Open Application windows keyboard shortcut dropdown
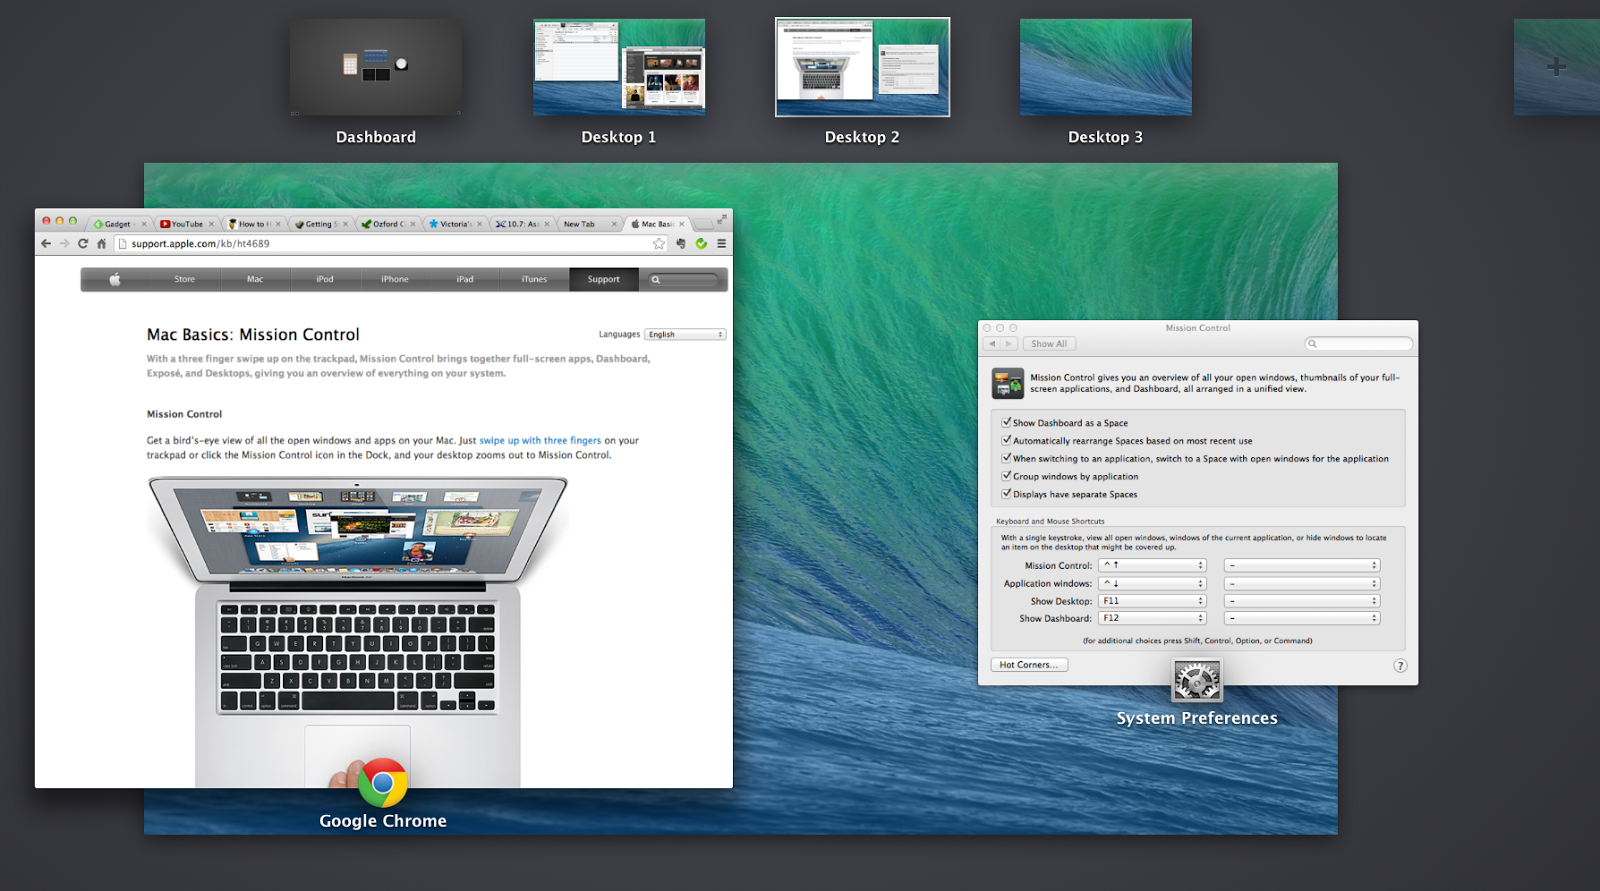The height and width of the screenshot is (891, 1600). pos(1152,583)
